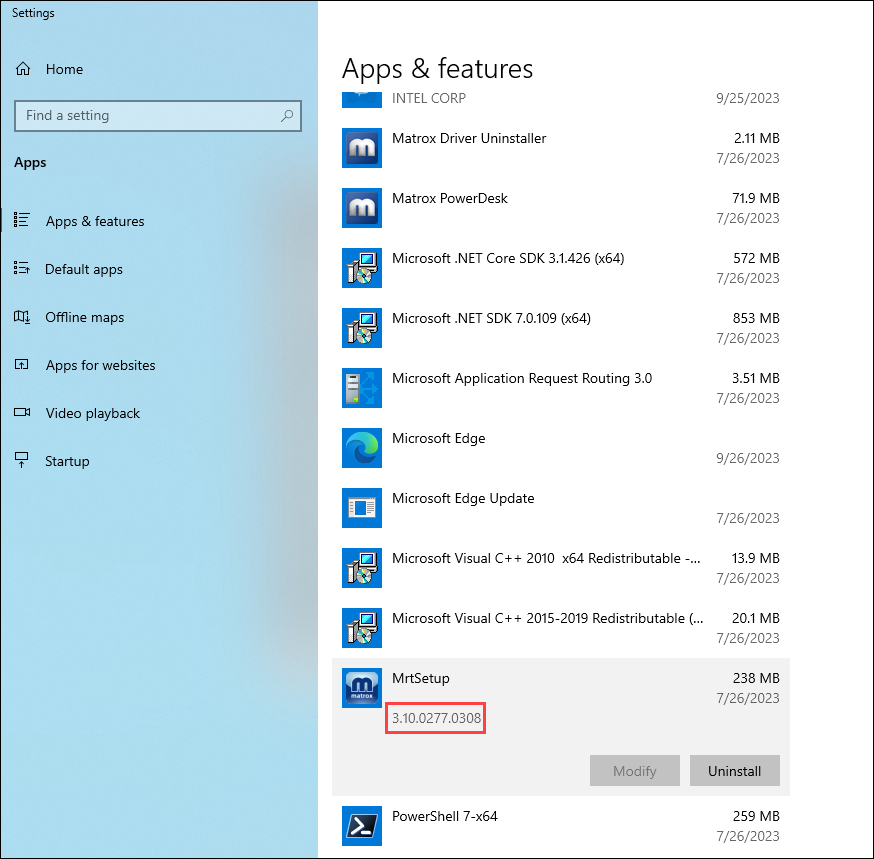Click the Microsoft Edge logo icon

361,448
